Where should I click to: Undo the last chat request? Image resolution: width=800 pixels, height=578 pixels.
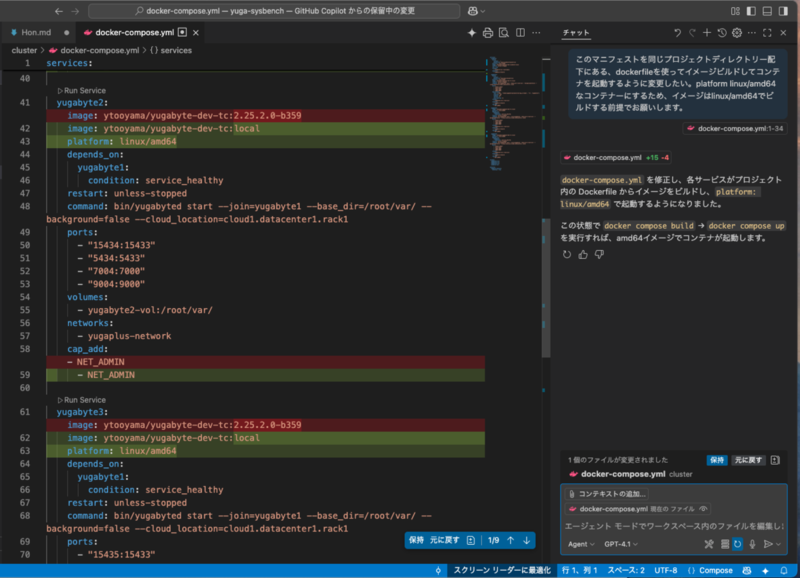click(677, 33)
